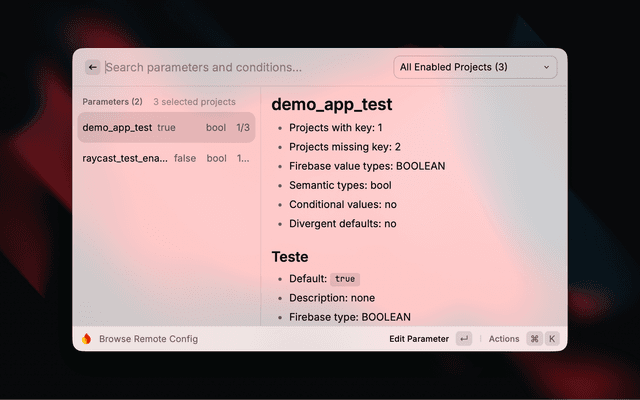Click the Return key icon
The image size is (640, 400).
point(464,339)
